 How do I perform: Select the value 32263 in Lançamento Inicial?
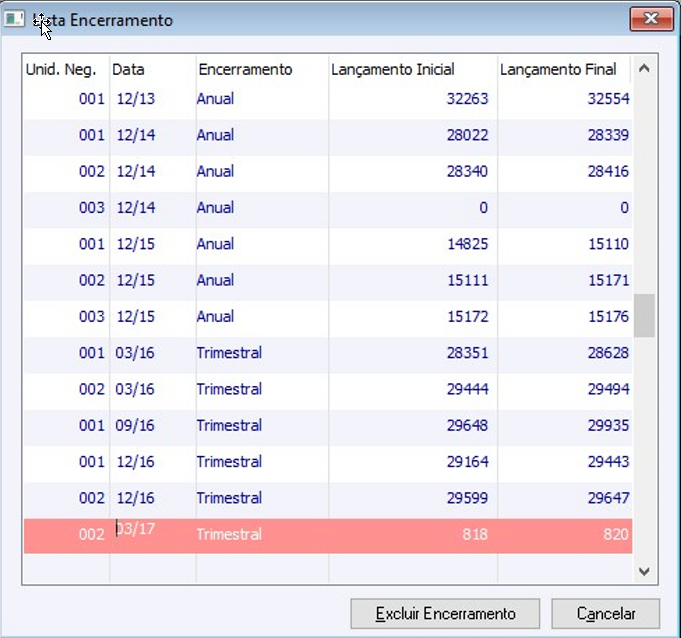467,99
